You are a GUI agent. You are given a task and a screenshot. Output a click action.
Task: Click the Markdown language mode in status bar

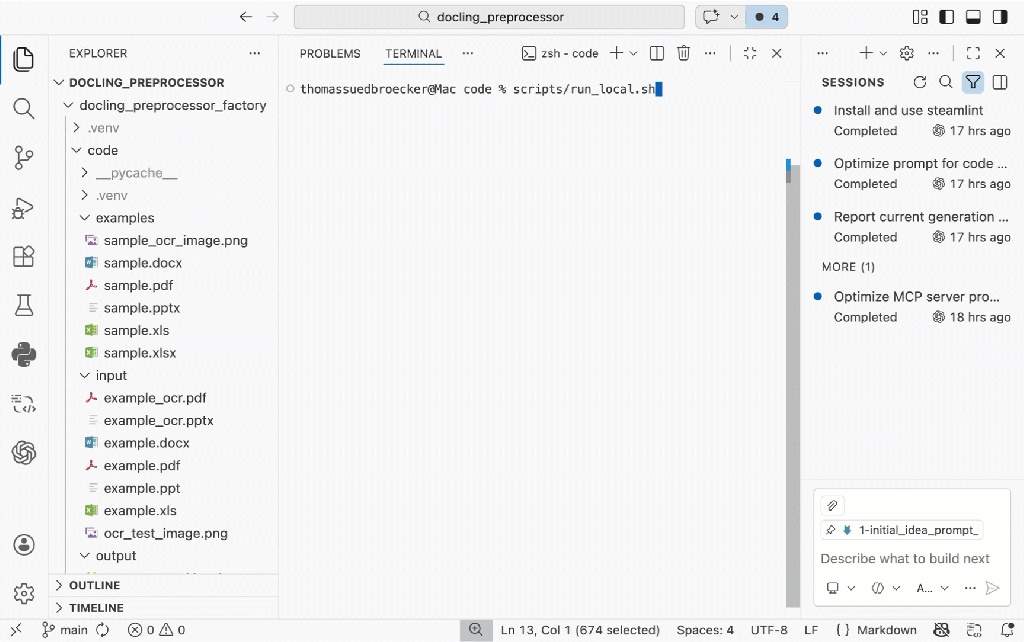pyautogui.click(x=886, y=630)
